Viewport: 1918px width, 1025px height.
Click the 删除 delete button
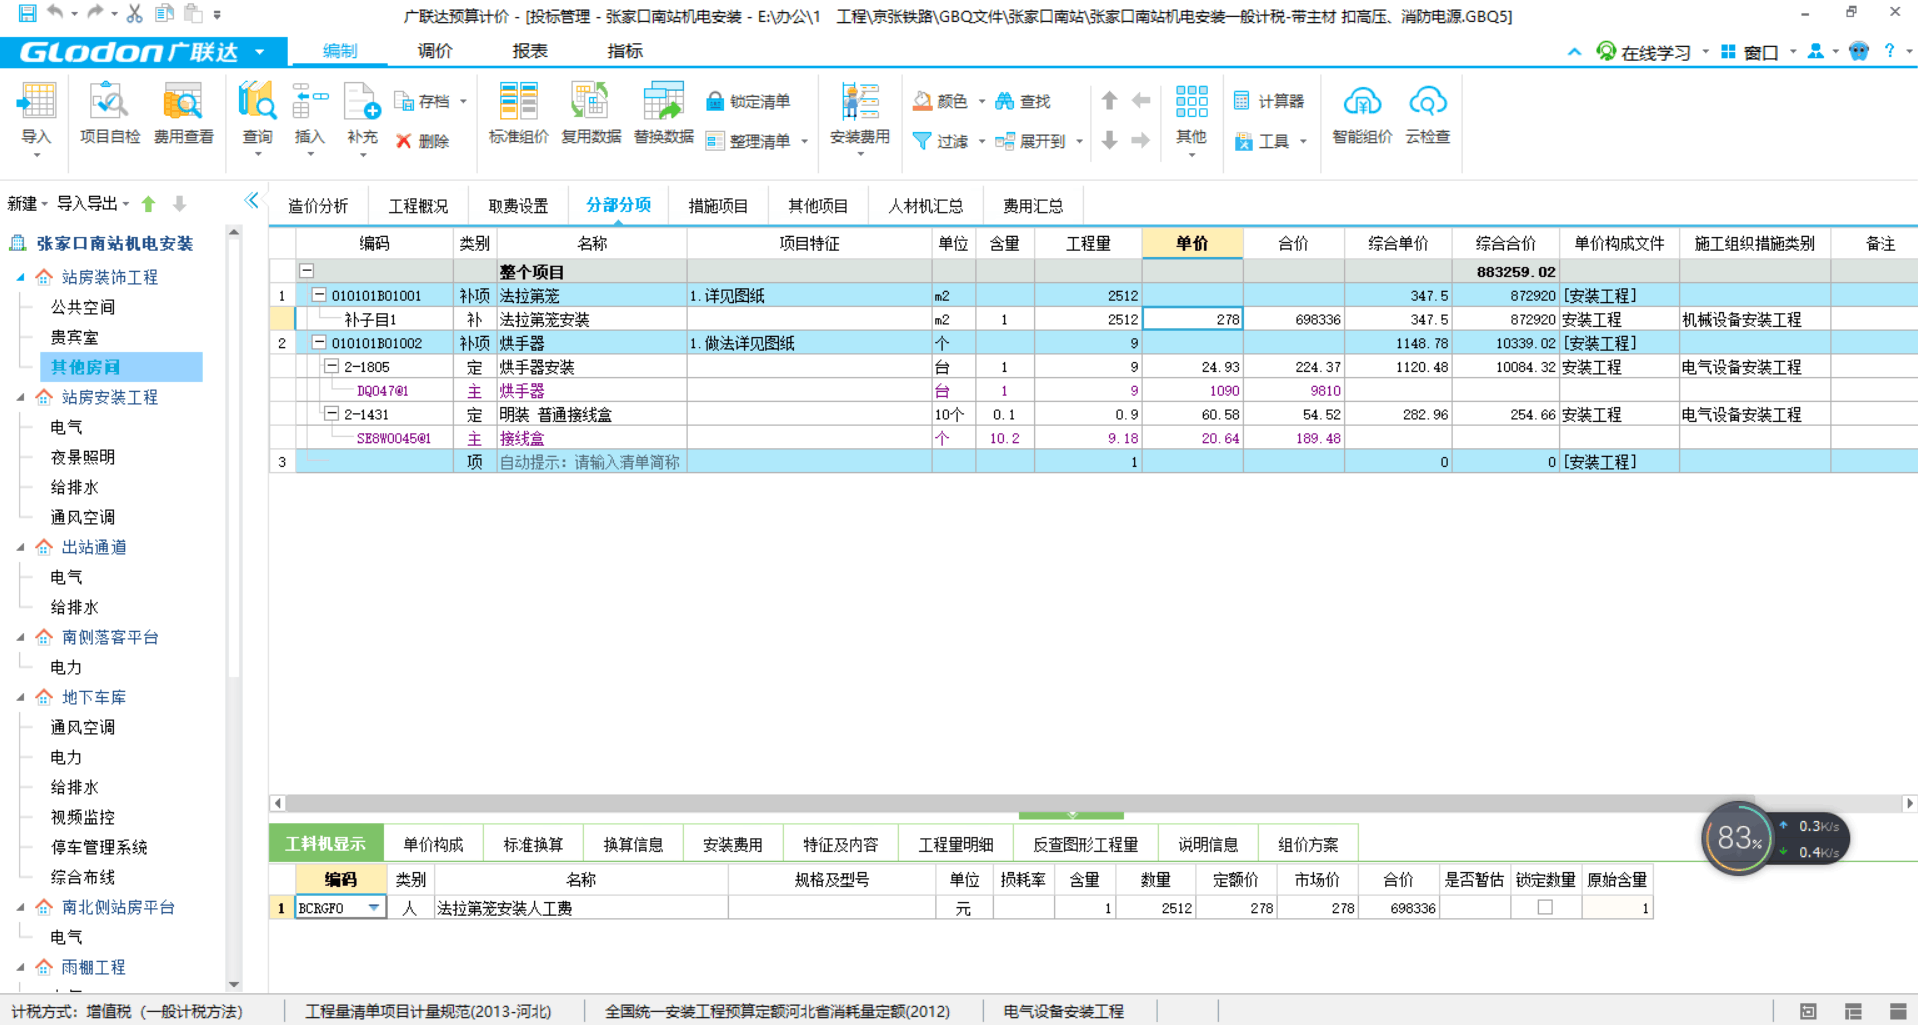pos(422,141)
